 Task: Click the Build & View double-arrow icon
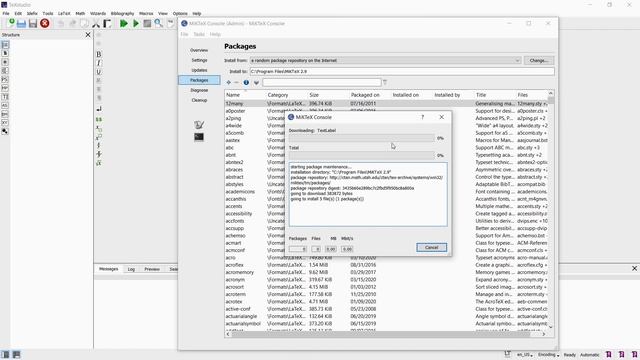pos(124,24)
